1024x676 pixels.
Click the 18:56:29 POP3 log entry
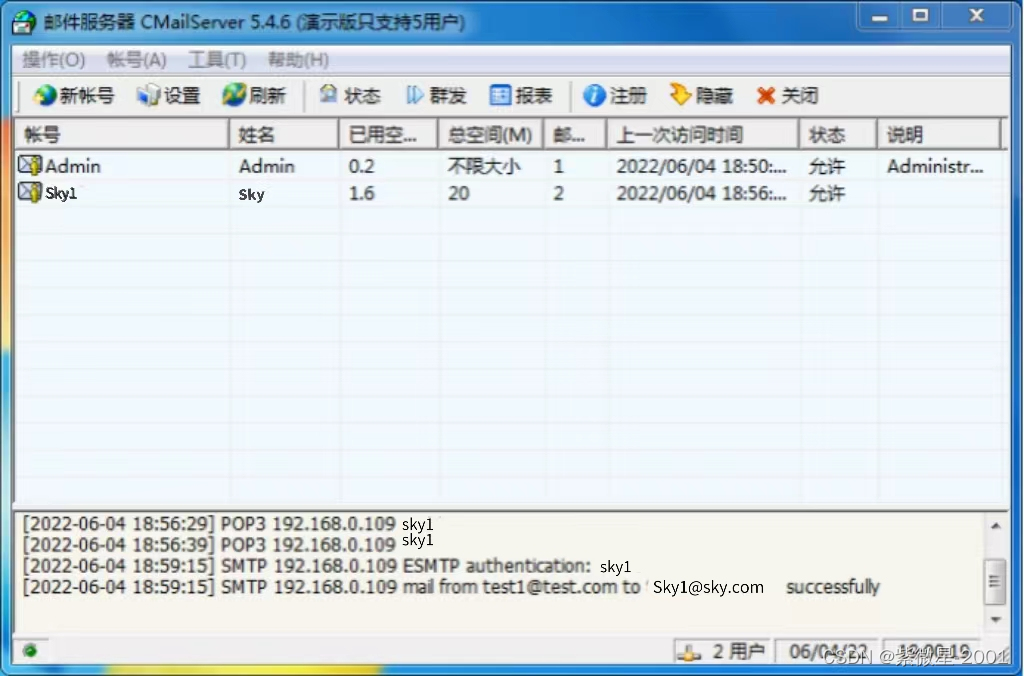coord(229,524)
